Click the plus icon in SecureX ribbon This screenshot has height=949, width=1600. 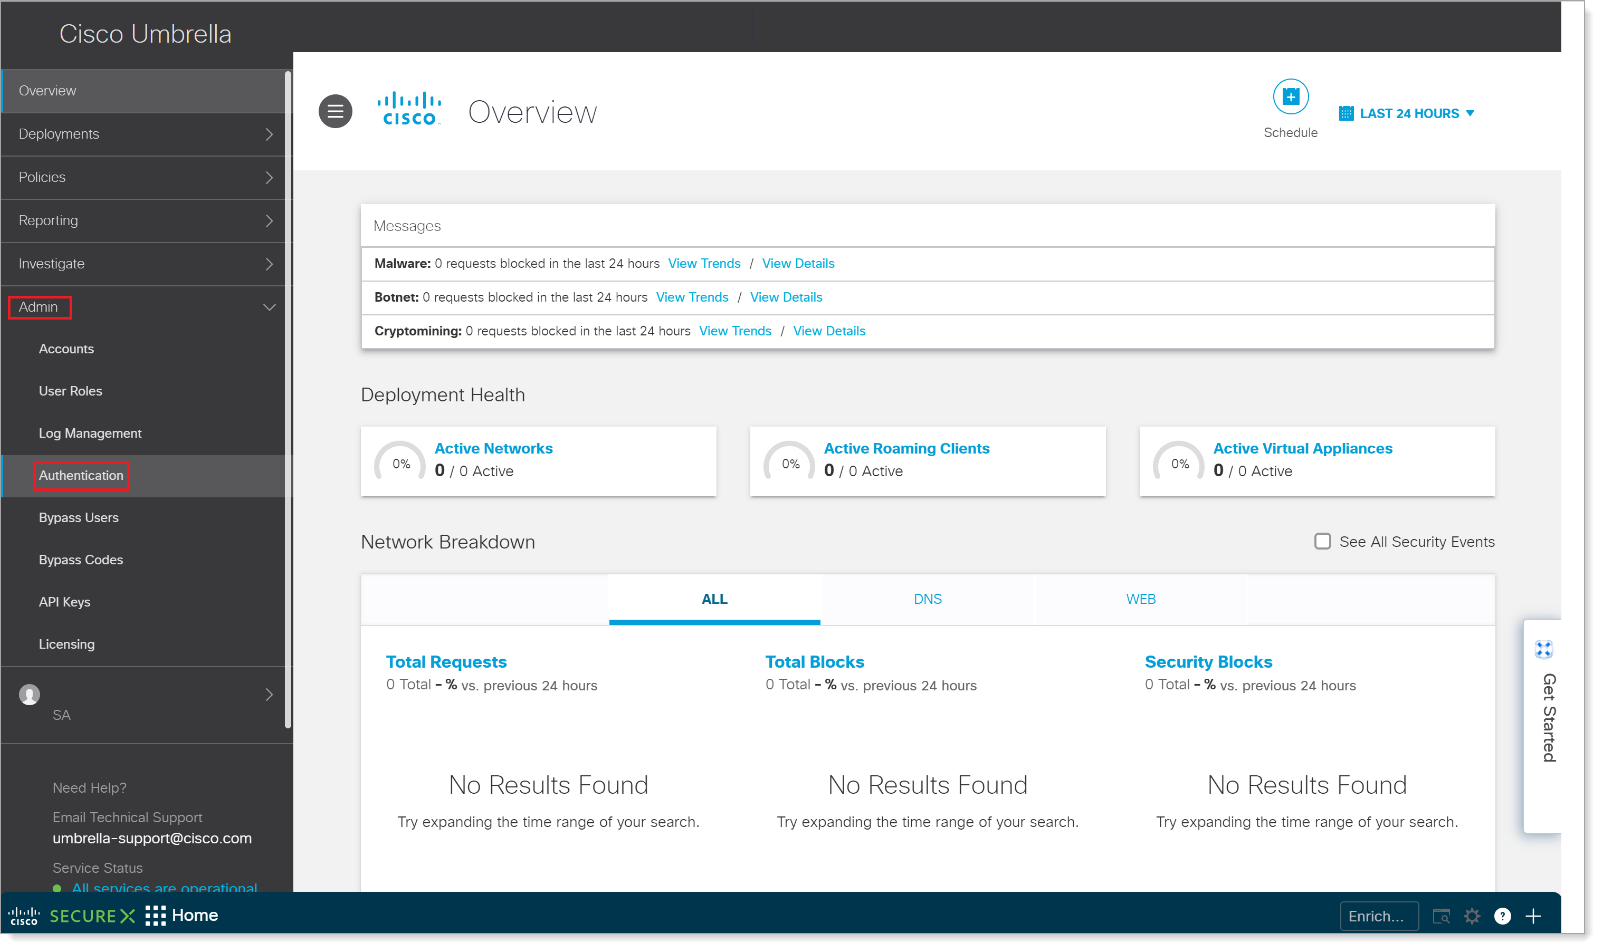point(1533,916)
